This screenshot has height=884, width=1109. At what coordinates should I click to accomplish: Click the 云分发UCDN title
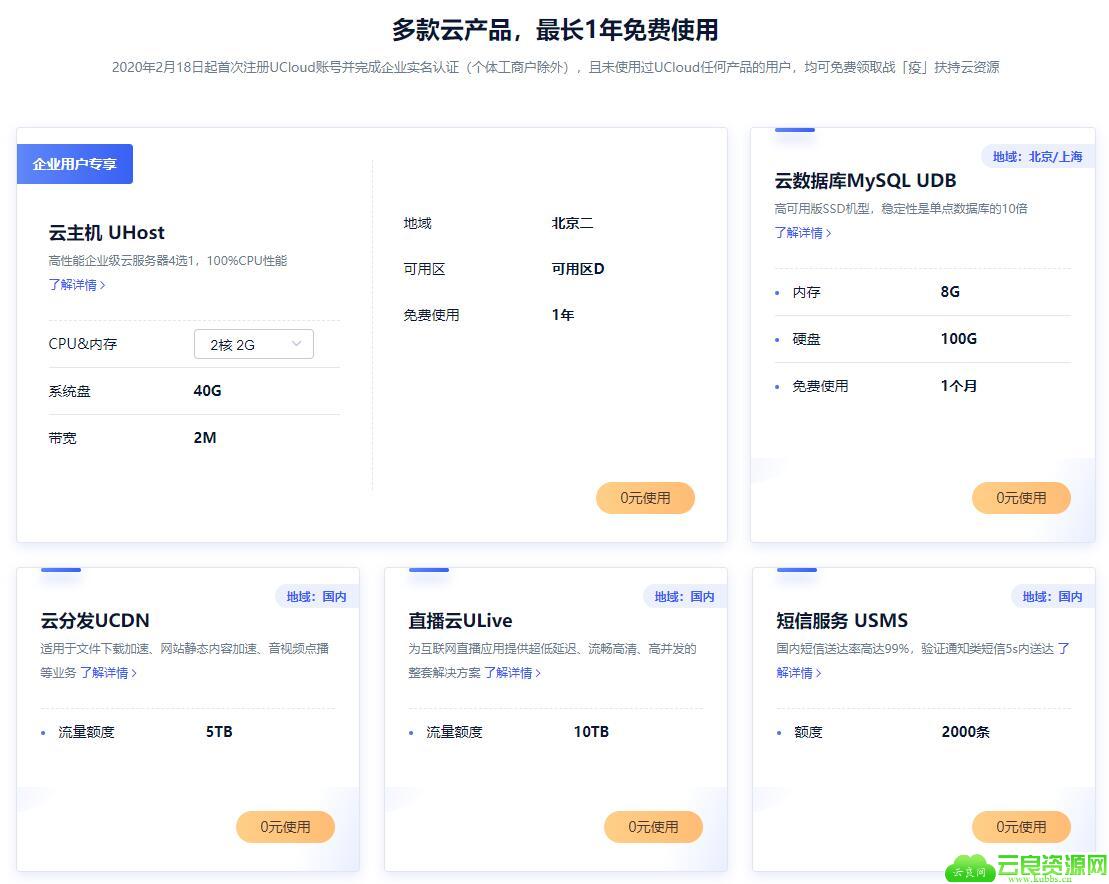(95, 621)
